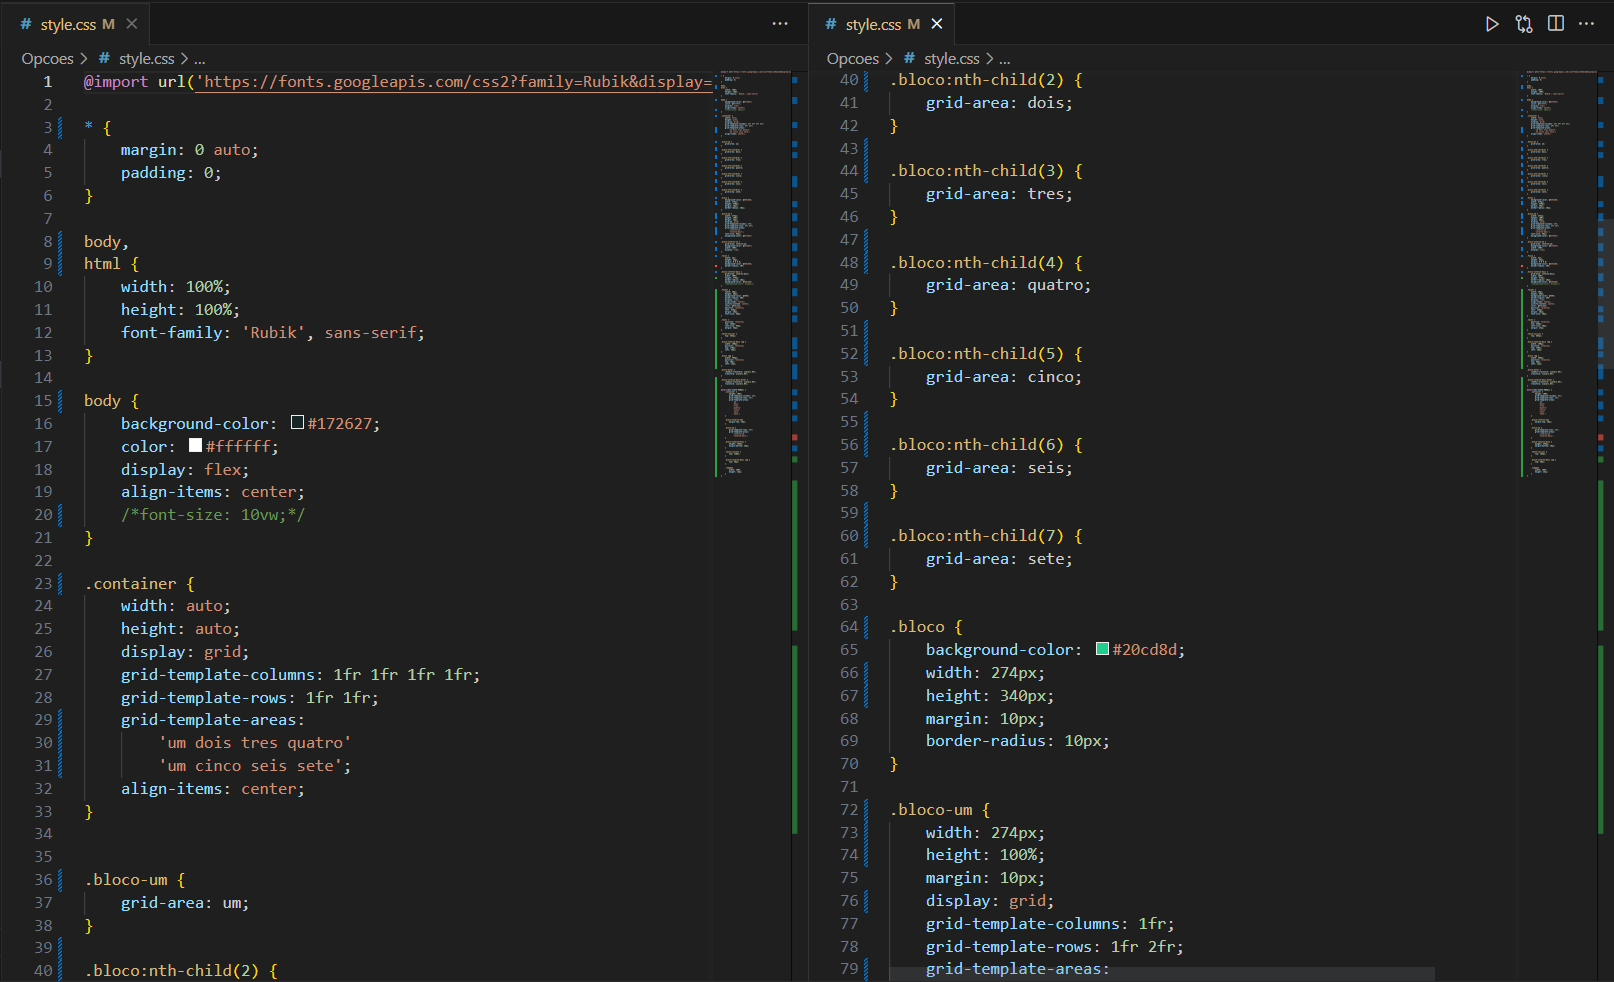Select the left style.css tab
This screenshot has height=982, width=1614.
click(x=67, y=24)
